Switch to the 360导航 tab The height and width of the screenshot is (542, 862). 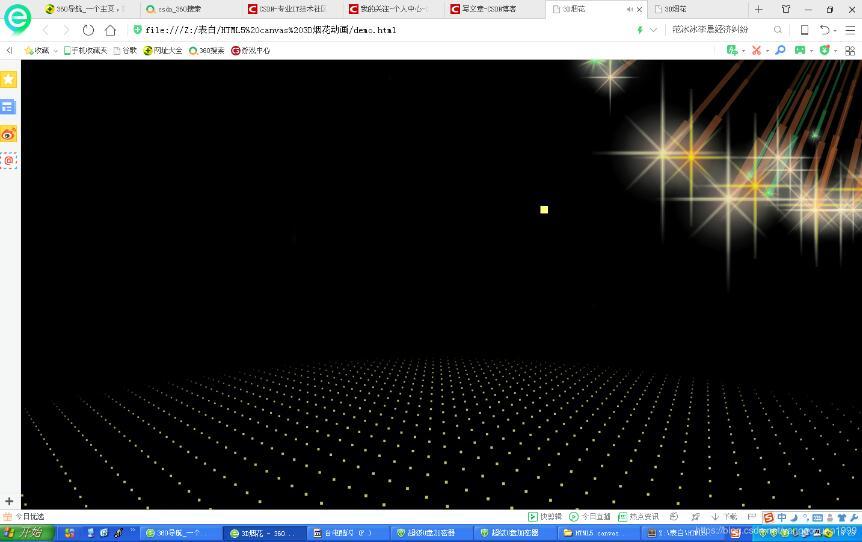81,9
